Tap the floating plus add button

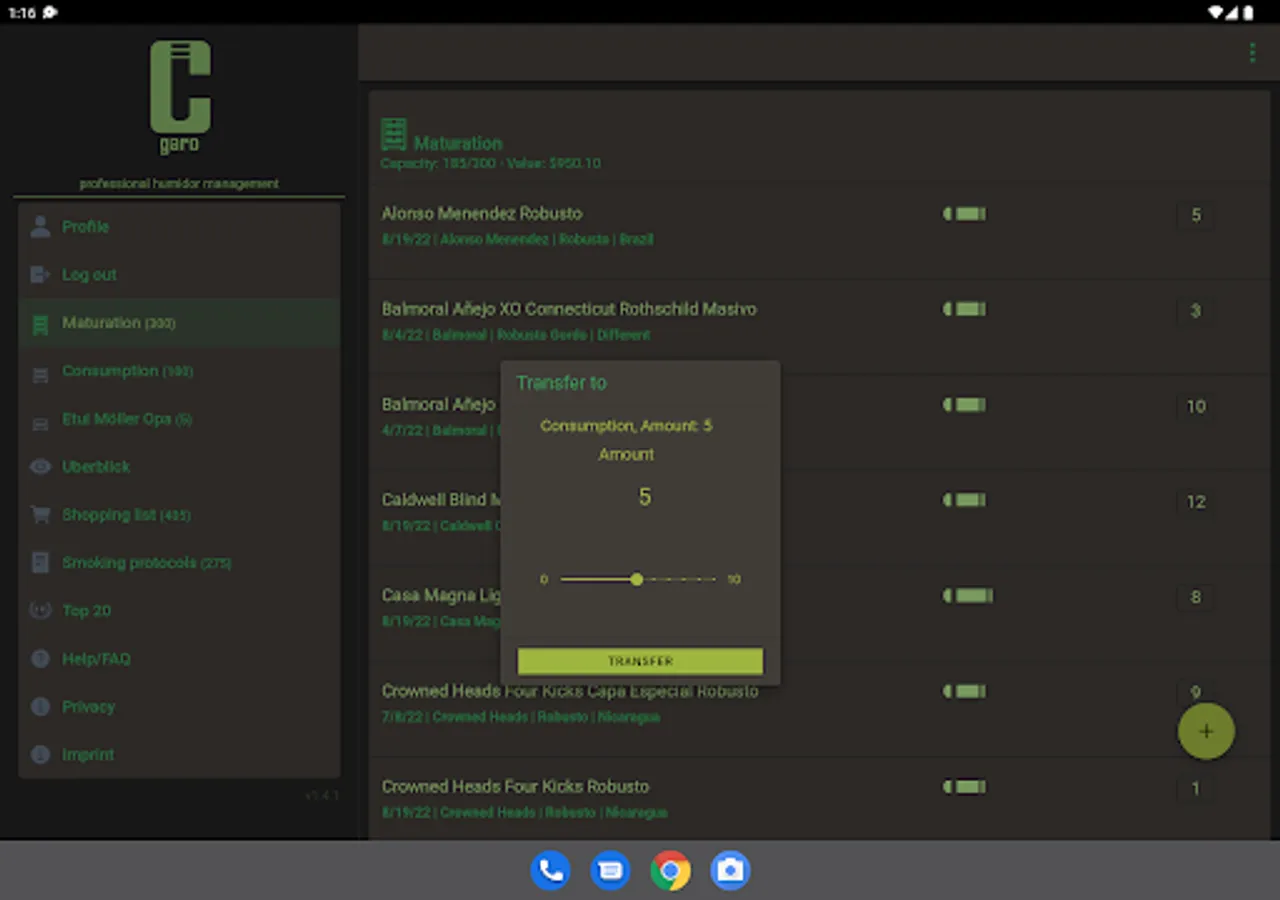pos(1206,731)
